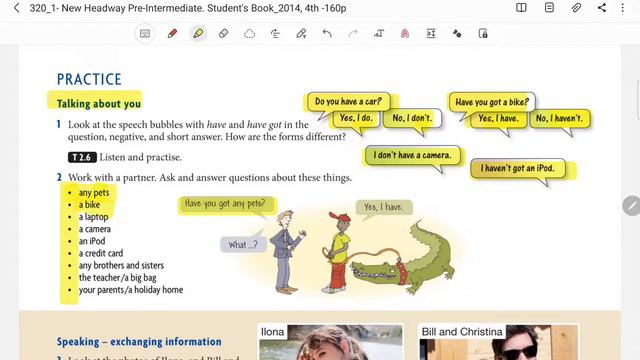Image resolution: width=640 pixels, height=360 pixels.
Task: Click the 'a credit card' list item
Action: [101, 253]
